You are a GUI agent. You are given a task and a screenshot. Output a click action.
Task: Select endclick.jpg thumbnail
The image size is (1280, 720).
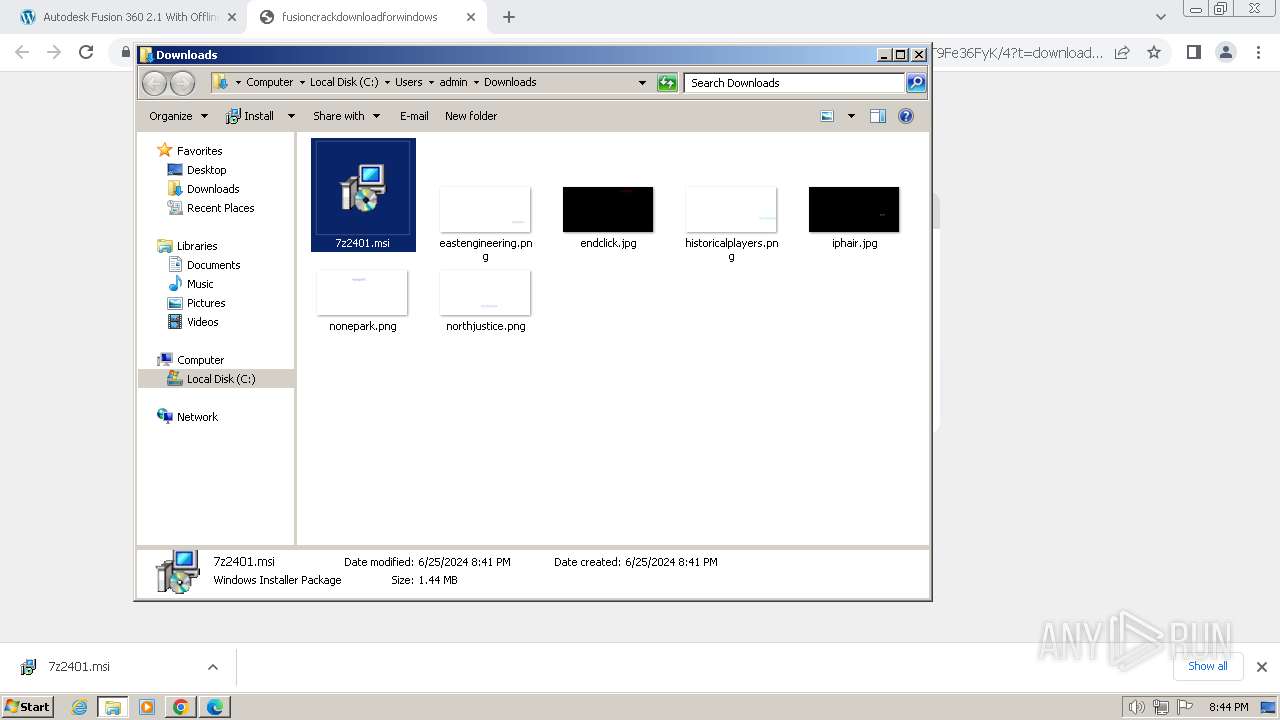[x=608, y=209]
